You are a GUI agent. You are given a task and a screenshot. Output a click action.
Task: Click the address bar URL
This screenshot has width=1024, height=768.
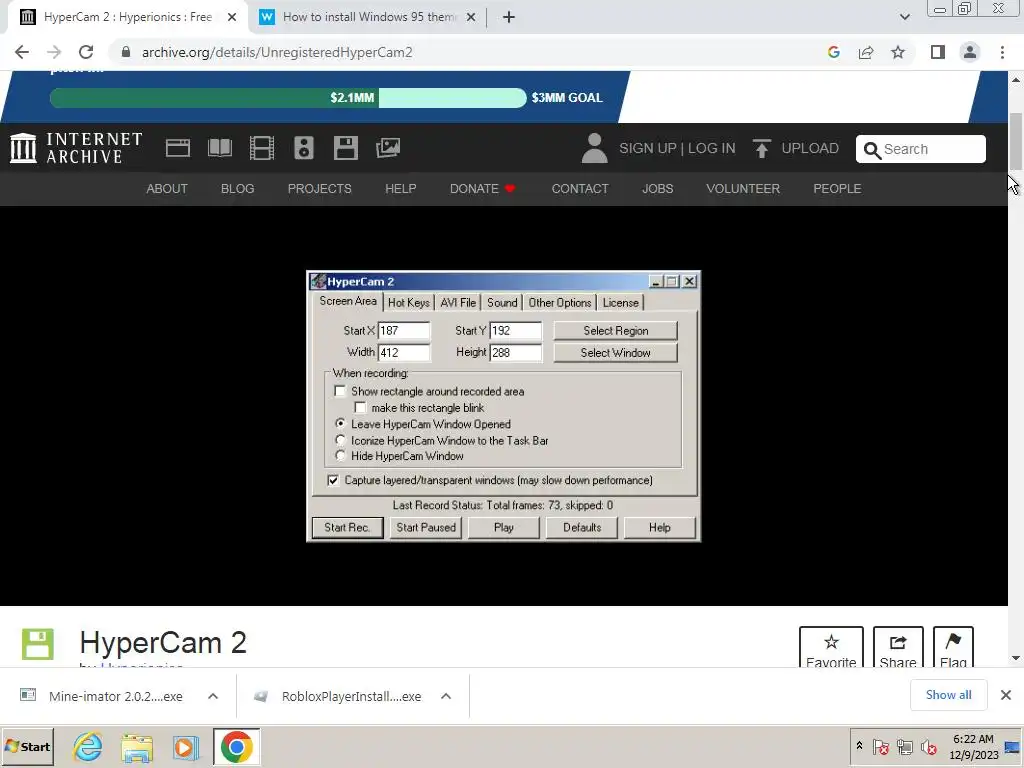click(x=277, y=52)
